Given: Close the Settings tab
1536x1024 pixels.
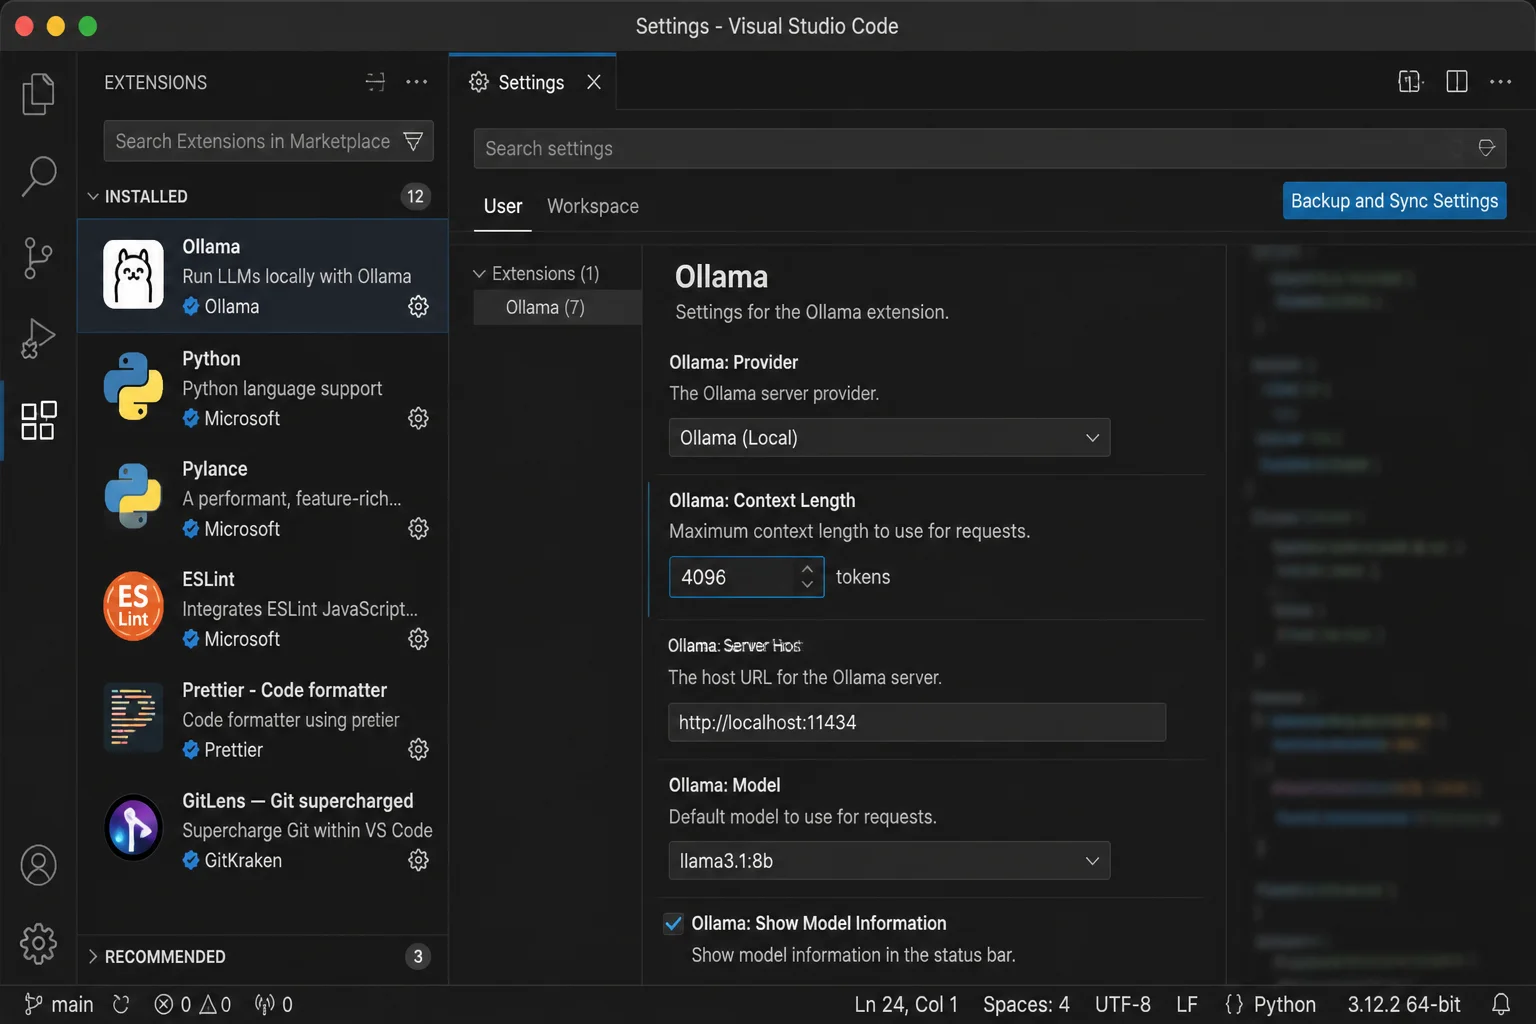Looking at the screenshot, I should 594,82.
